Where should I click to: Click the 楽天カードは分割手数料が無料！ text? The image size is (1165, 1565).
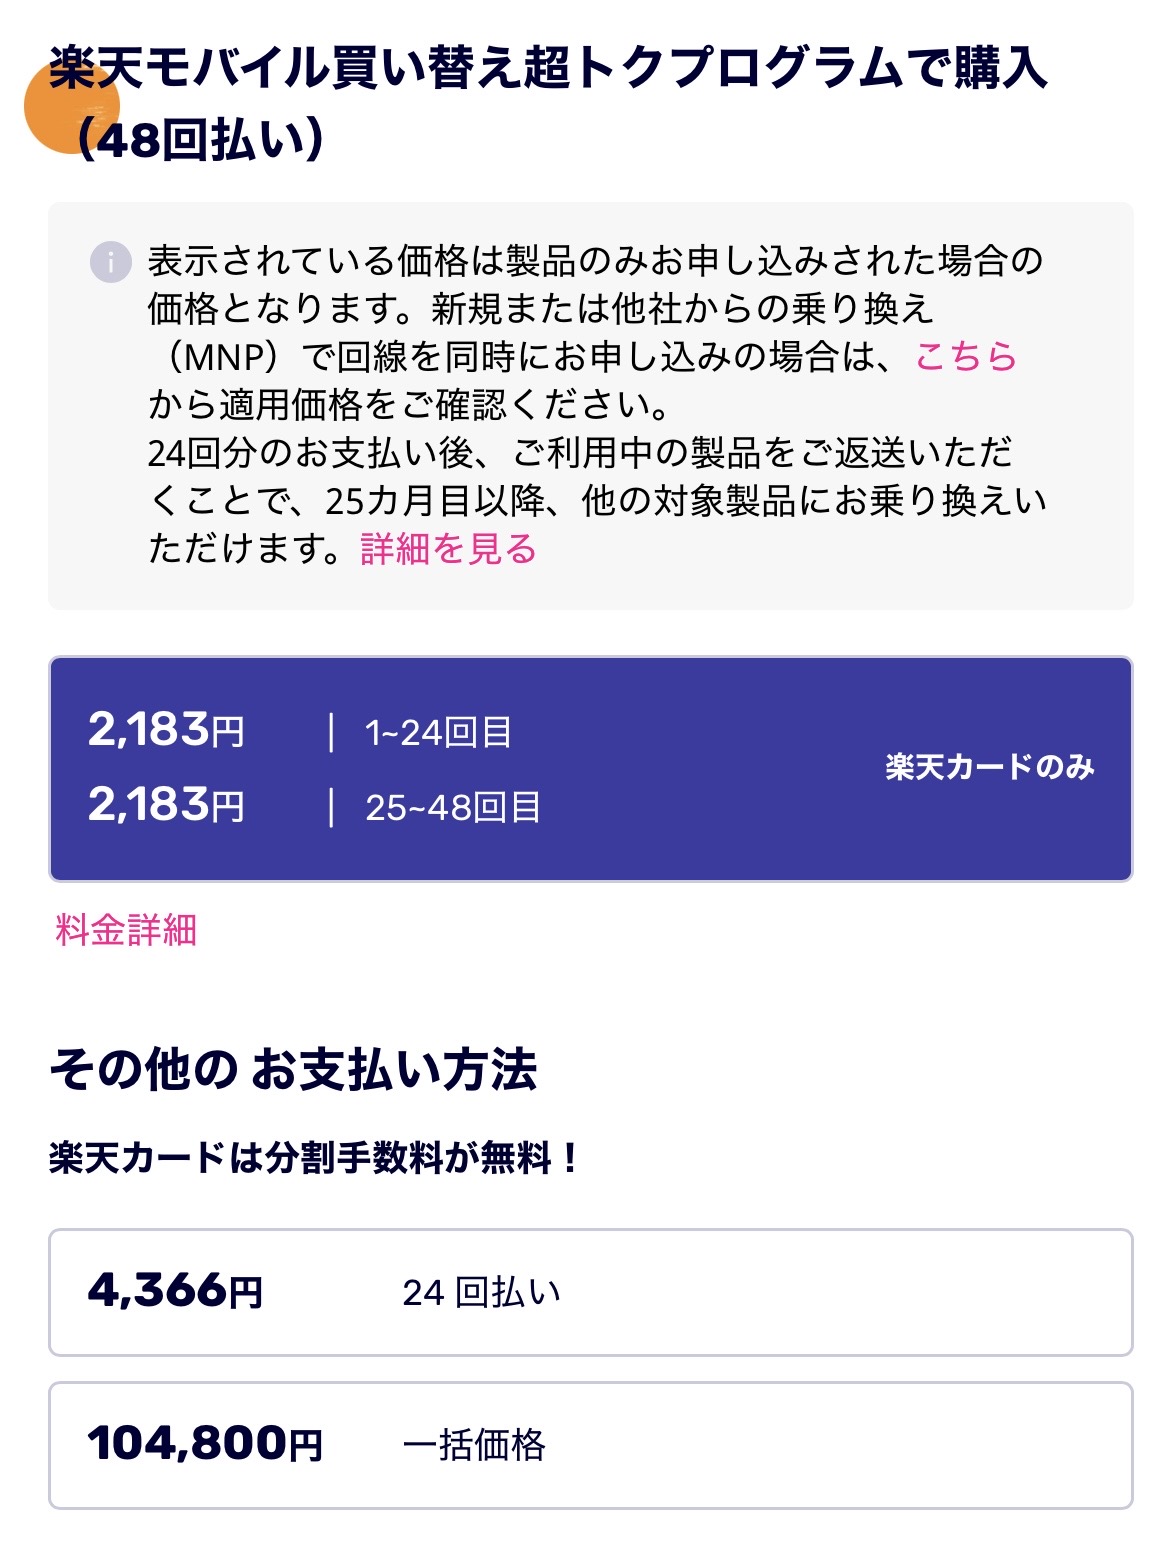pyautogui.click(x=314, y=1158)
